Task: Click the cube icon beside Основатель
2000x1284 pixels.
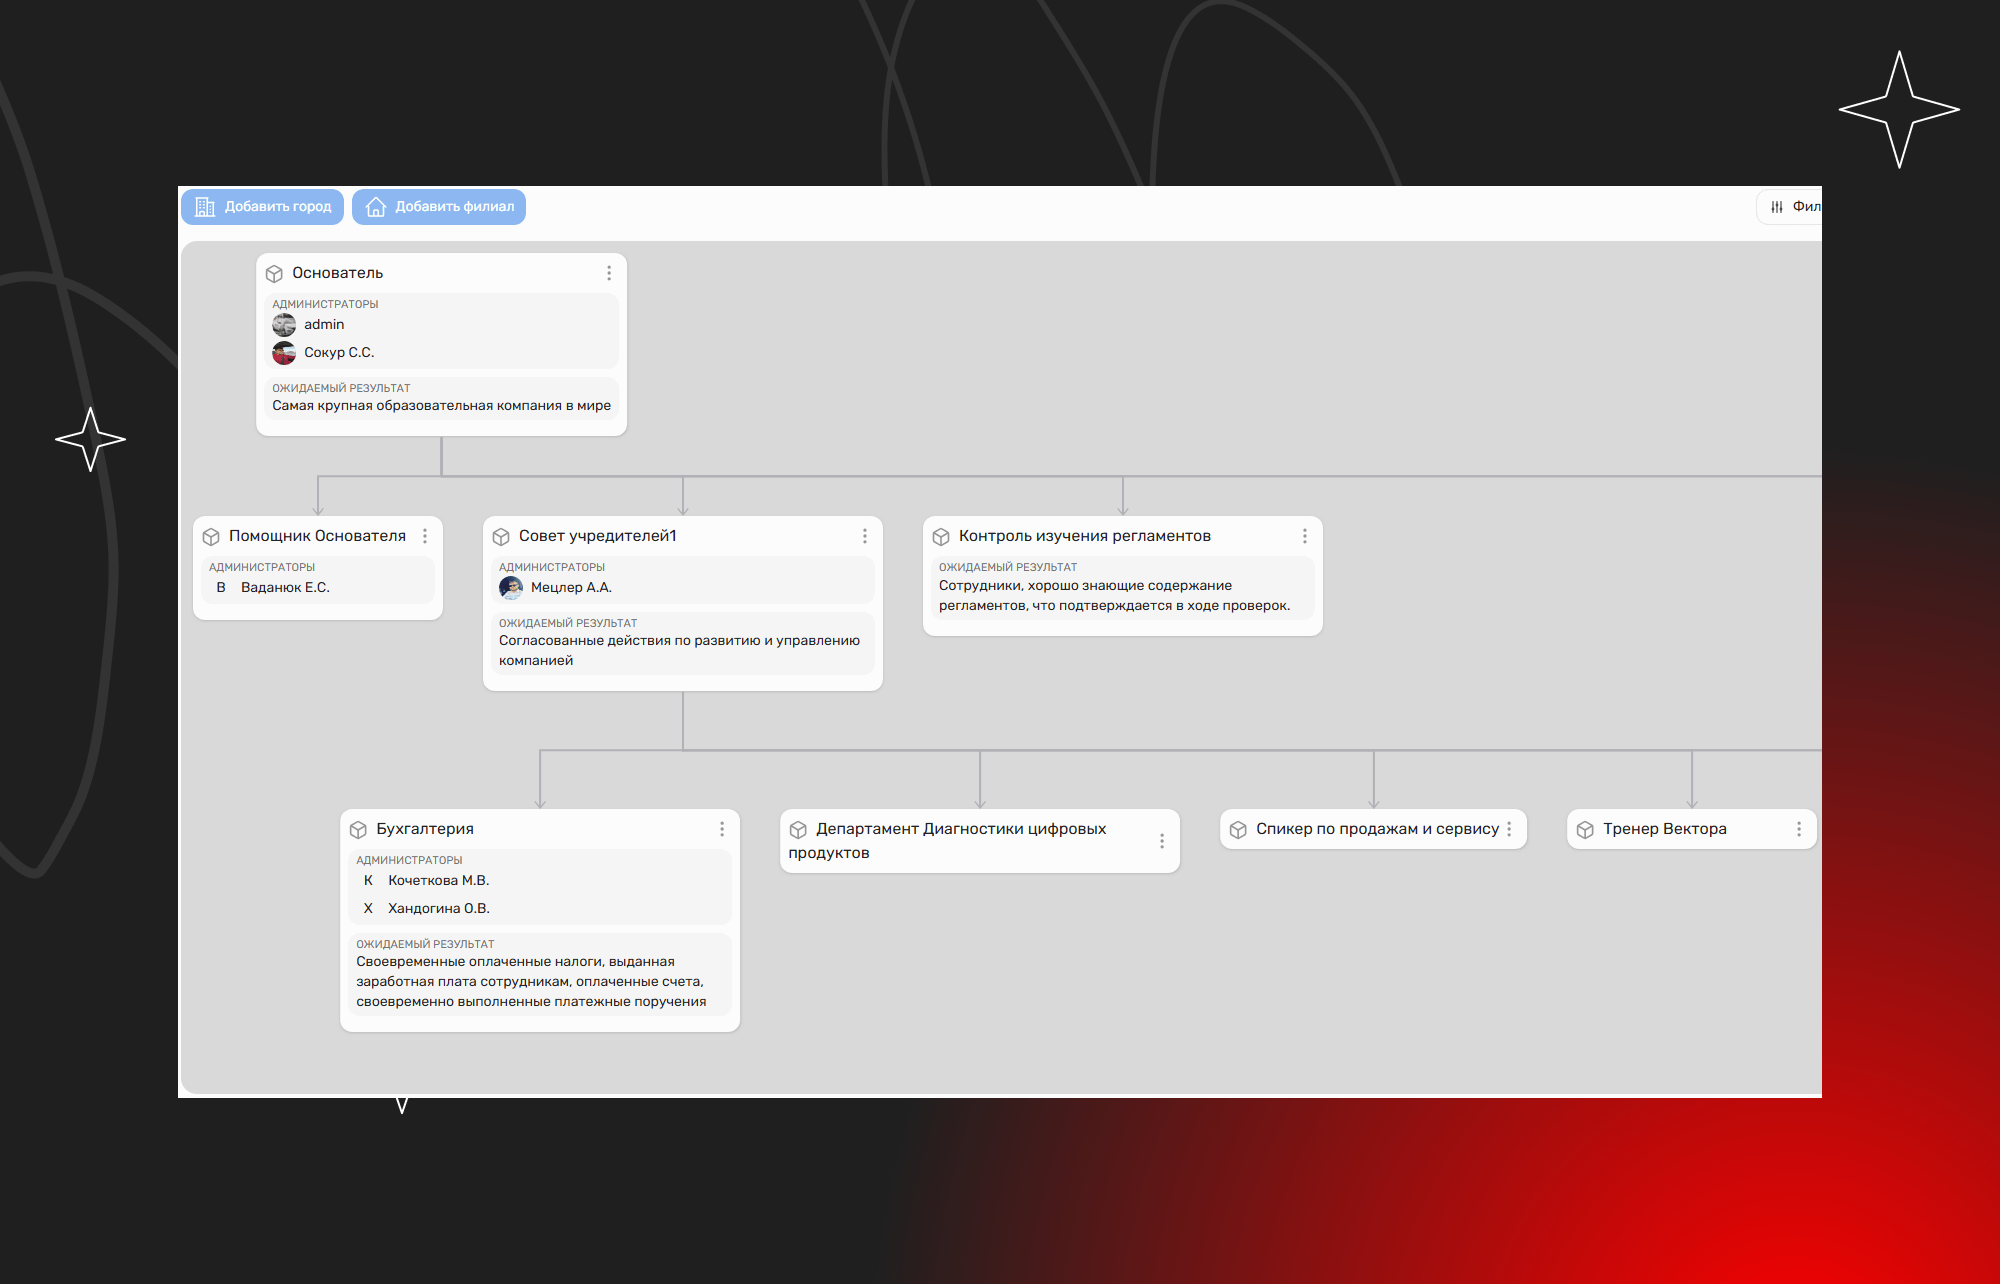Action: click(x=274, y=273)
